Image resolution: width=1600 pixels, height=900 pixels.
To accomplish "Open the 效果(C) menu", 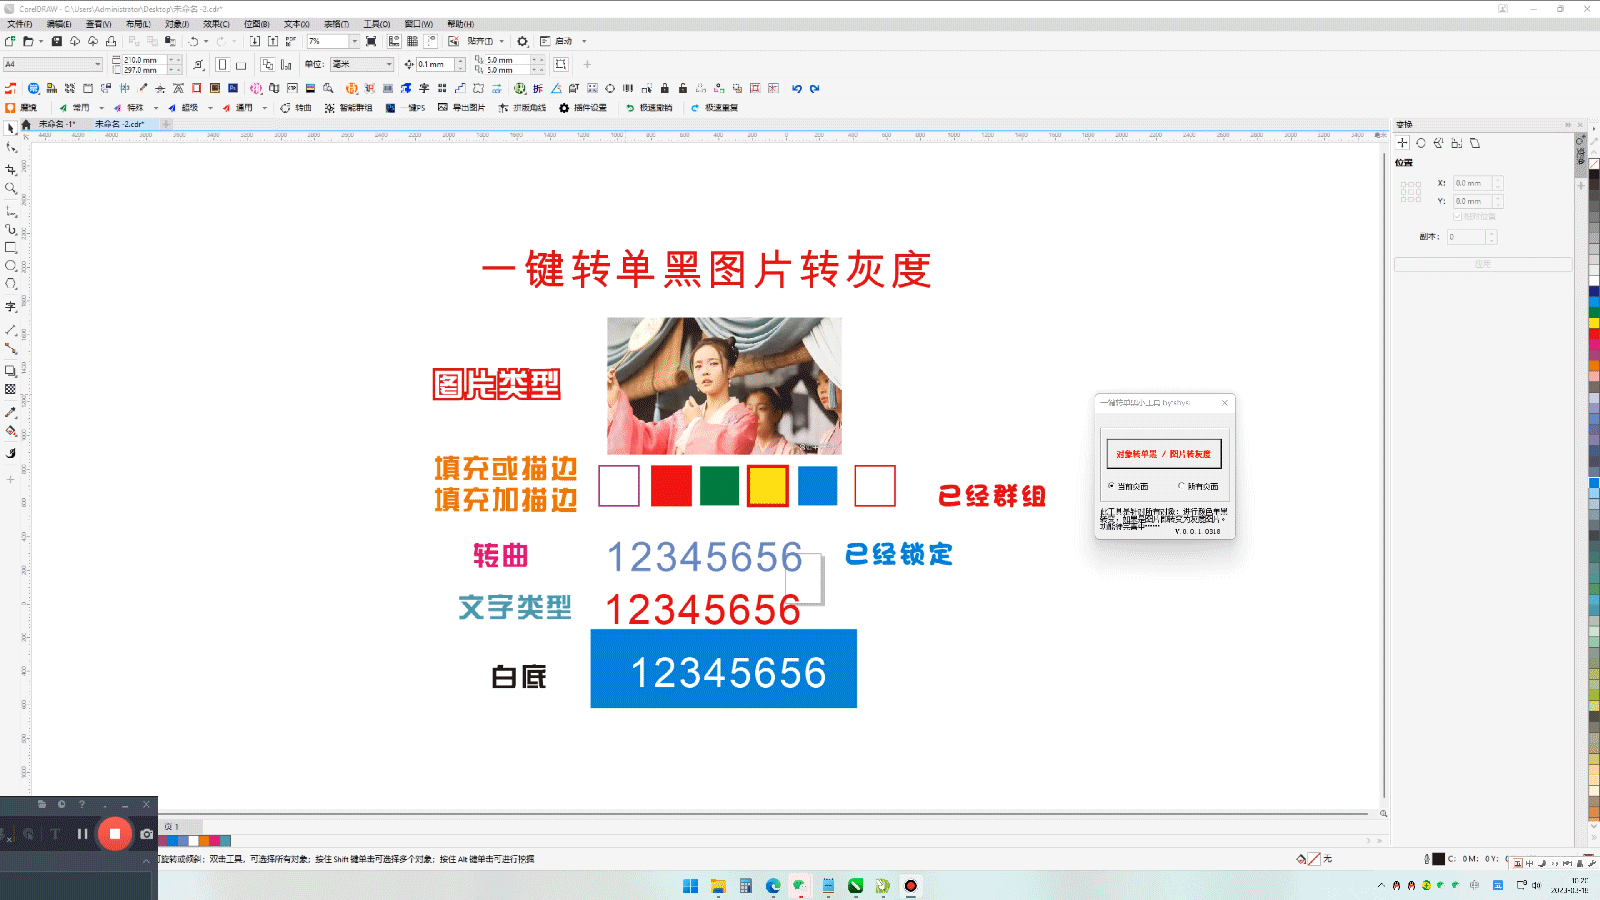I will (216, 24).
